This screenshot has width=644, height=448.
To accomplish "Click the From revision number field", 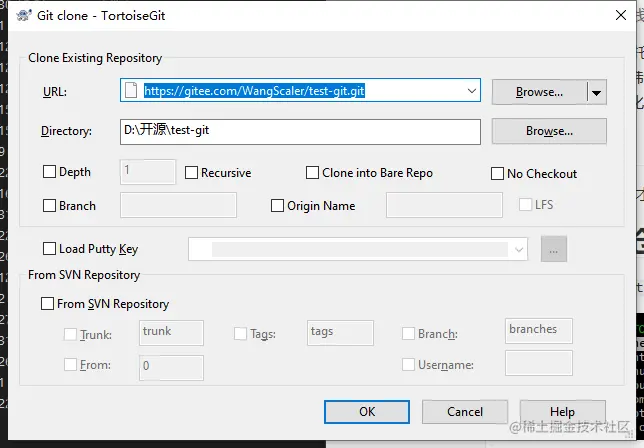I will [x=171, y=368].
